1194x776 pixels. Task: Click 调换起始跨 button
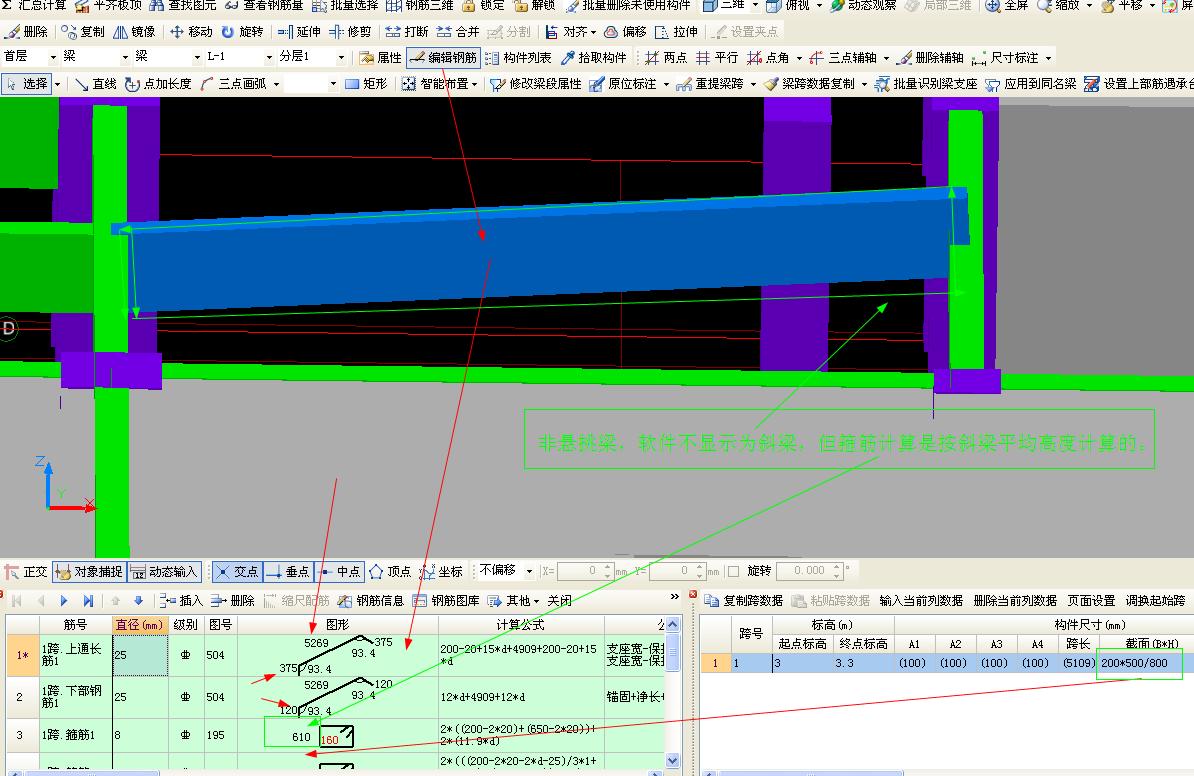click(1155, 601)
